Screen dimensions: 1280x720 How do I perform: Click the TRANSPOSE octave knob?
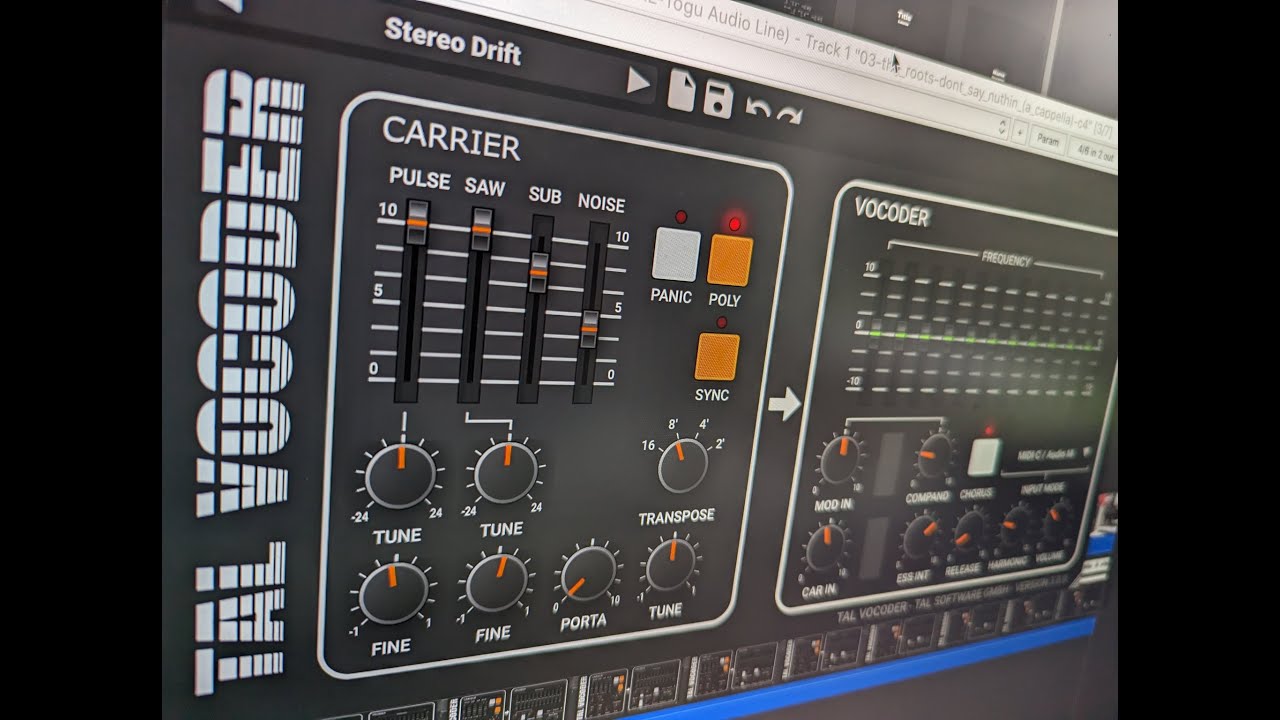(682, 465)
